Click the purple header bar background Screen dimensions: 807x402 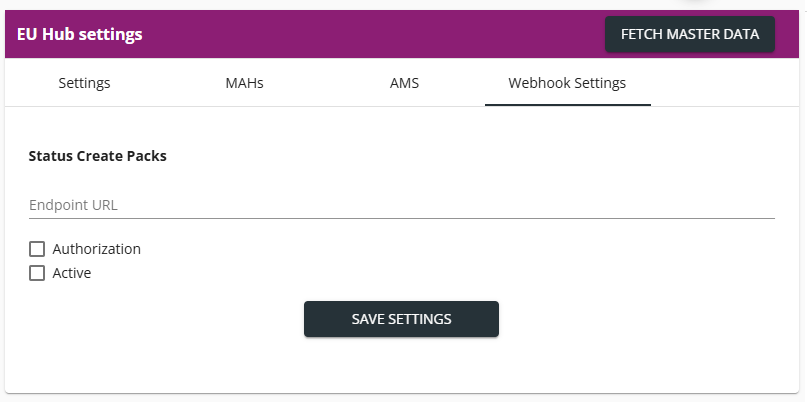371,34
